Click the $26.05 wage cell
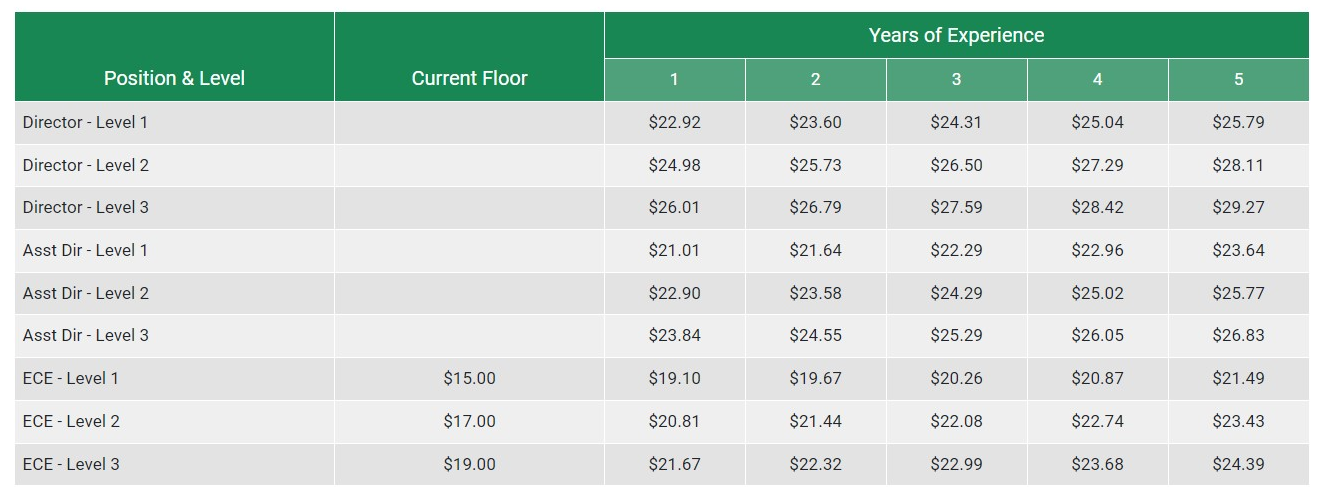This screenshot has width=1324, height=497. (1097, 336)
